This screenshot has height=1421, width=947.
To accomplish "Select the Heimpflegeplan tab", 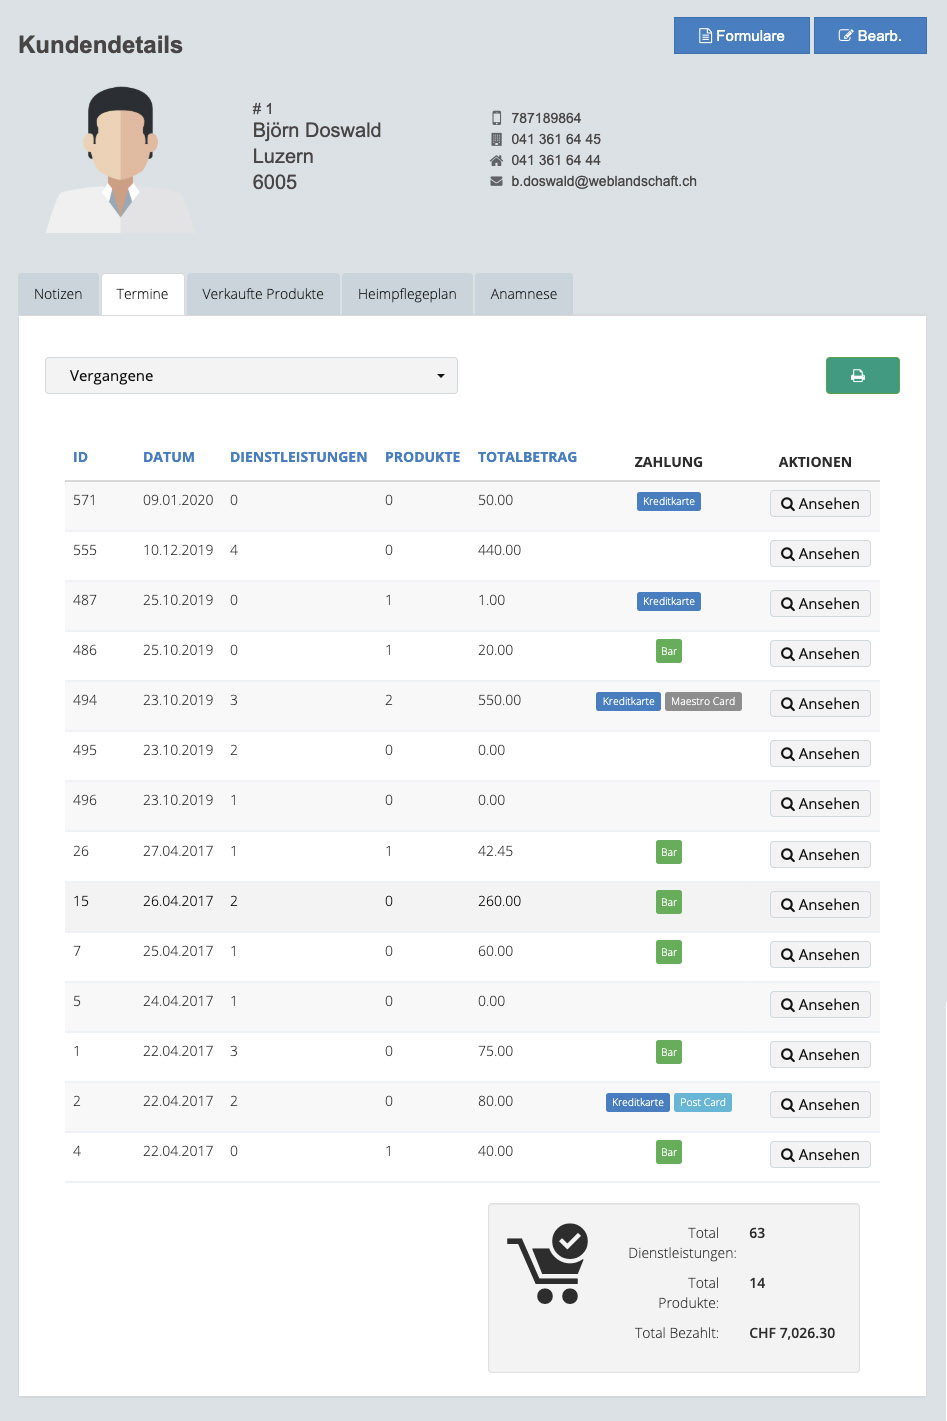I will [407, 294].
